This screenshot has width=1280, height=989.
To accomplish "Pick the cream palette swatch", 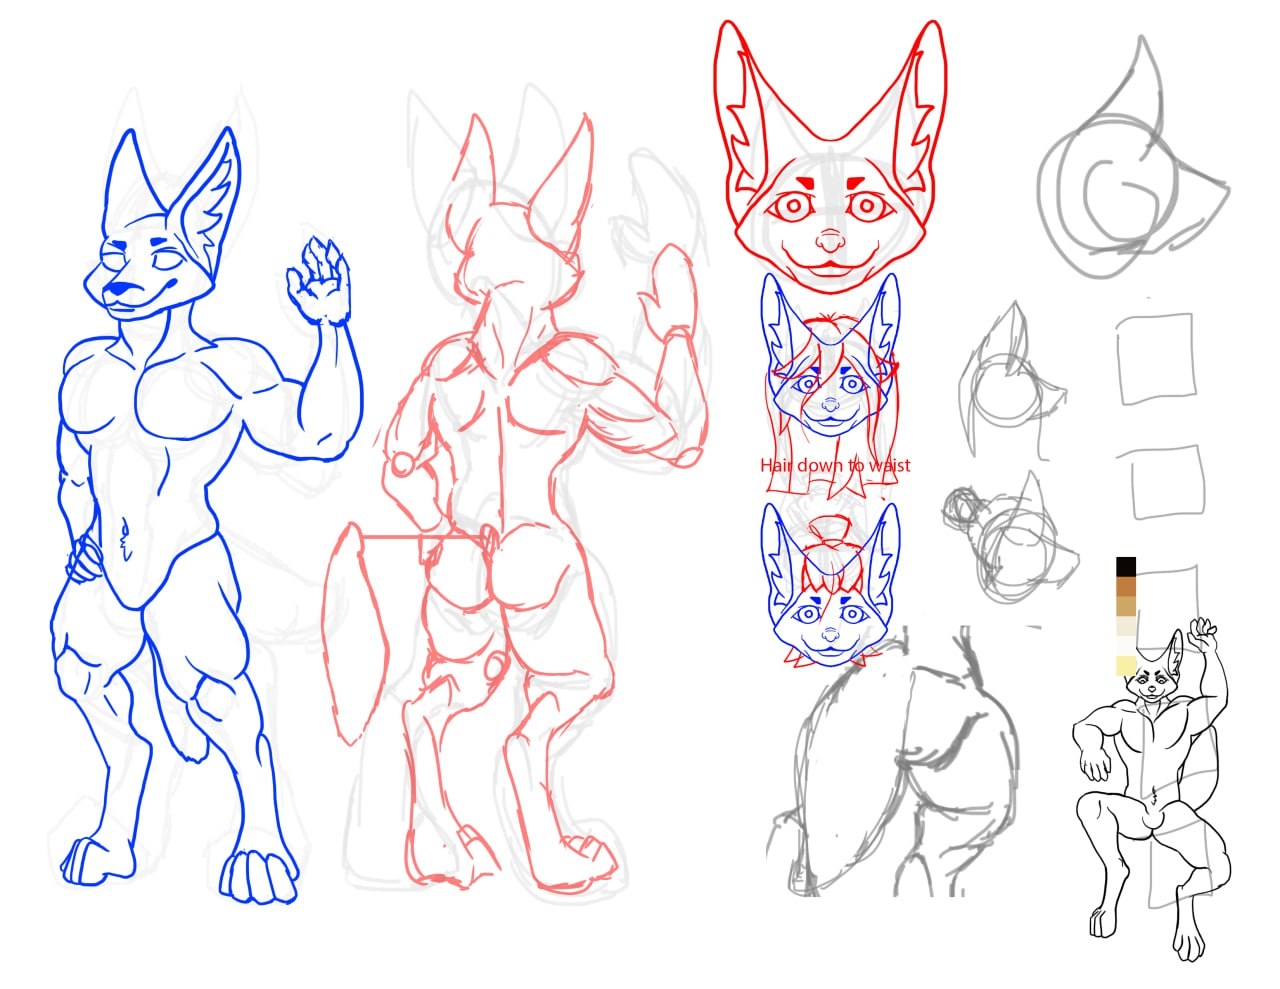I will (1126, 627).
